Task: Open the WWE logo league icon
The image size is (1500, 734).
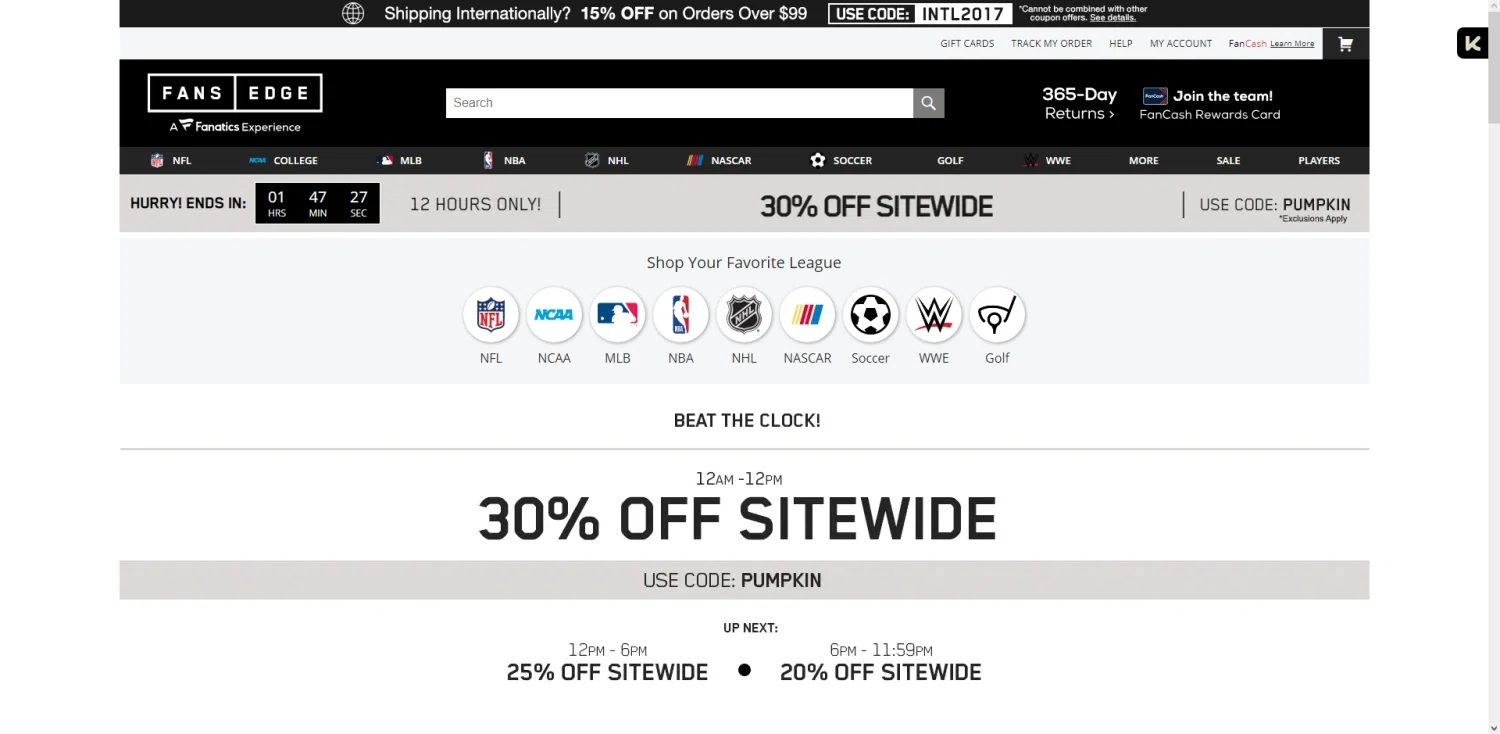Action: coord(934,315)
